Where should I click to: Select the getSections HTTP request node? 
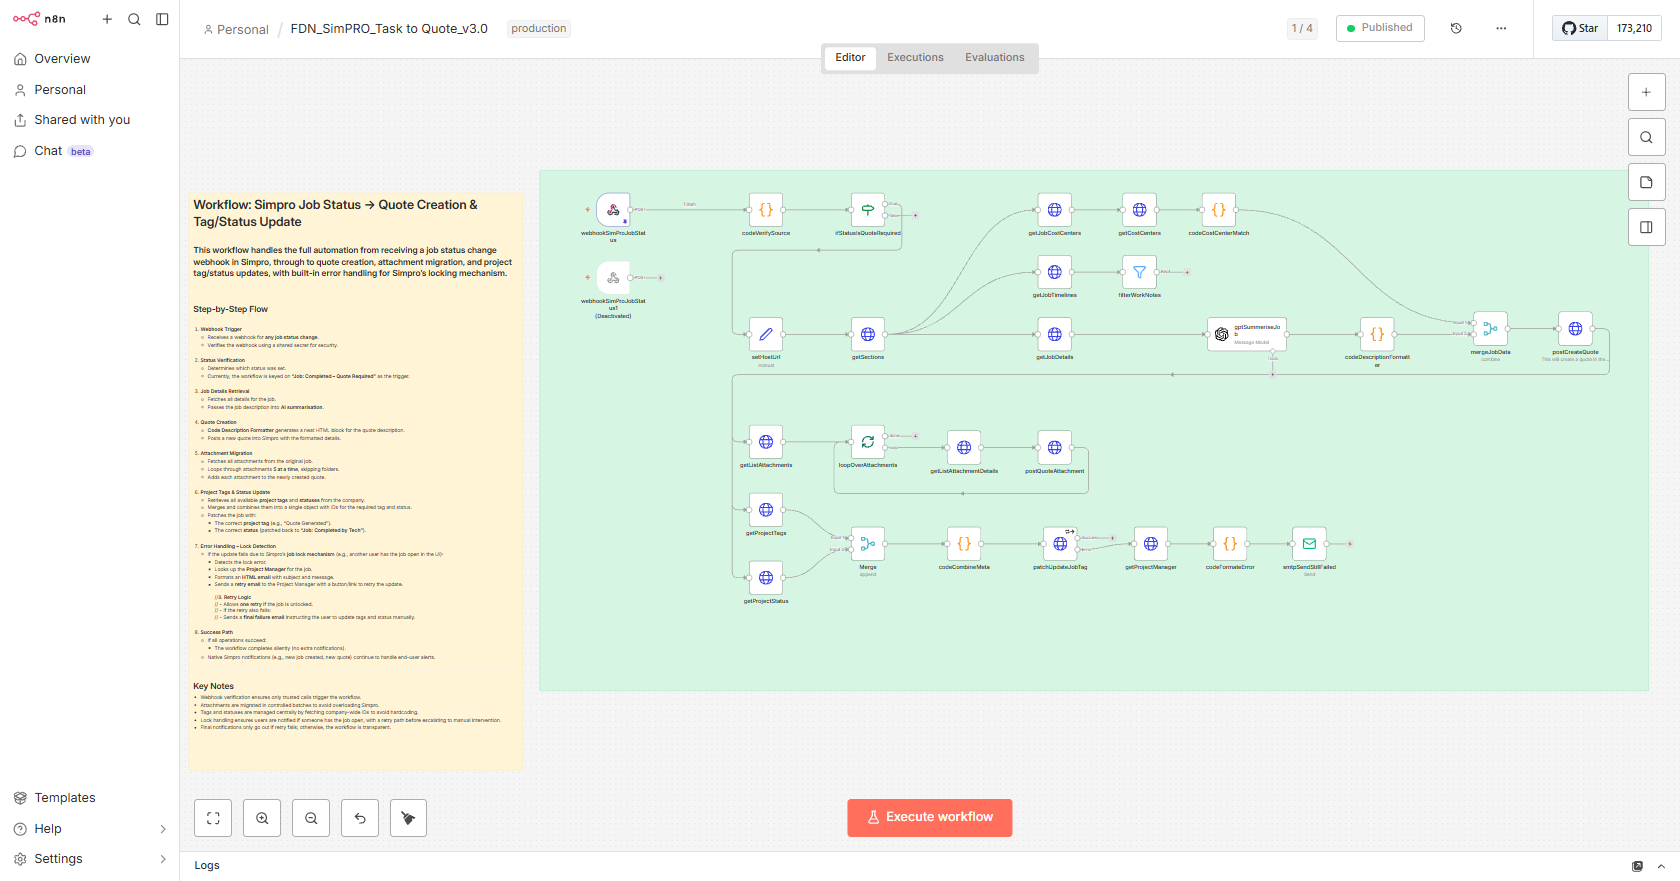point(868,334)
